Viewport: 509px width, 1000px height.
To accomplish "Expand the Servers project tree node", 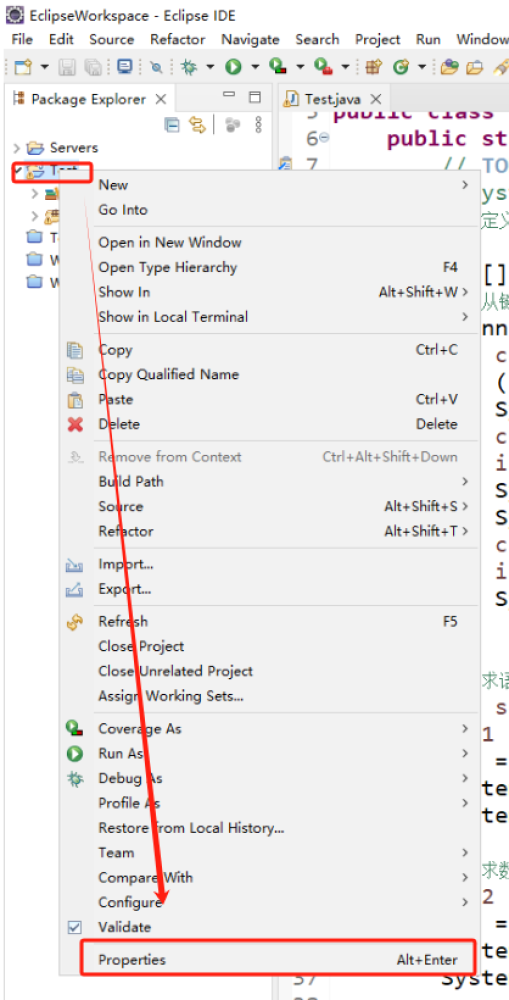I will [17, 148].
